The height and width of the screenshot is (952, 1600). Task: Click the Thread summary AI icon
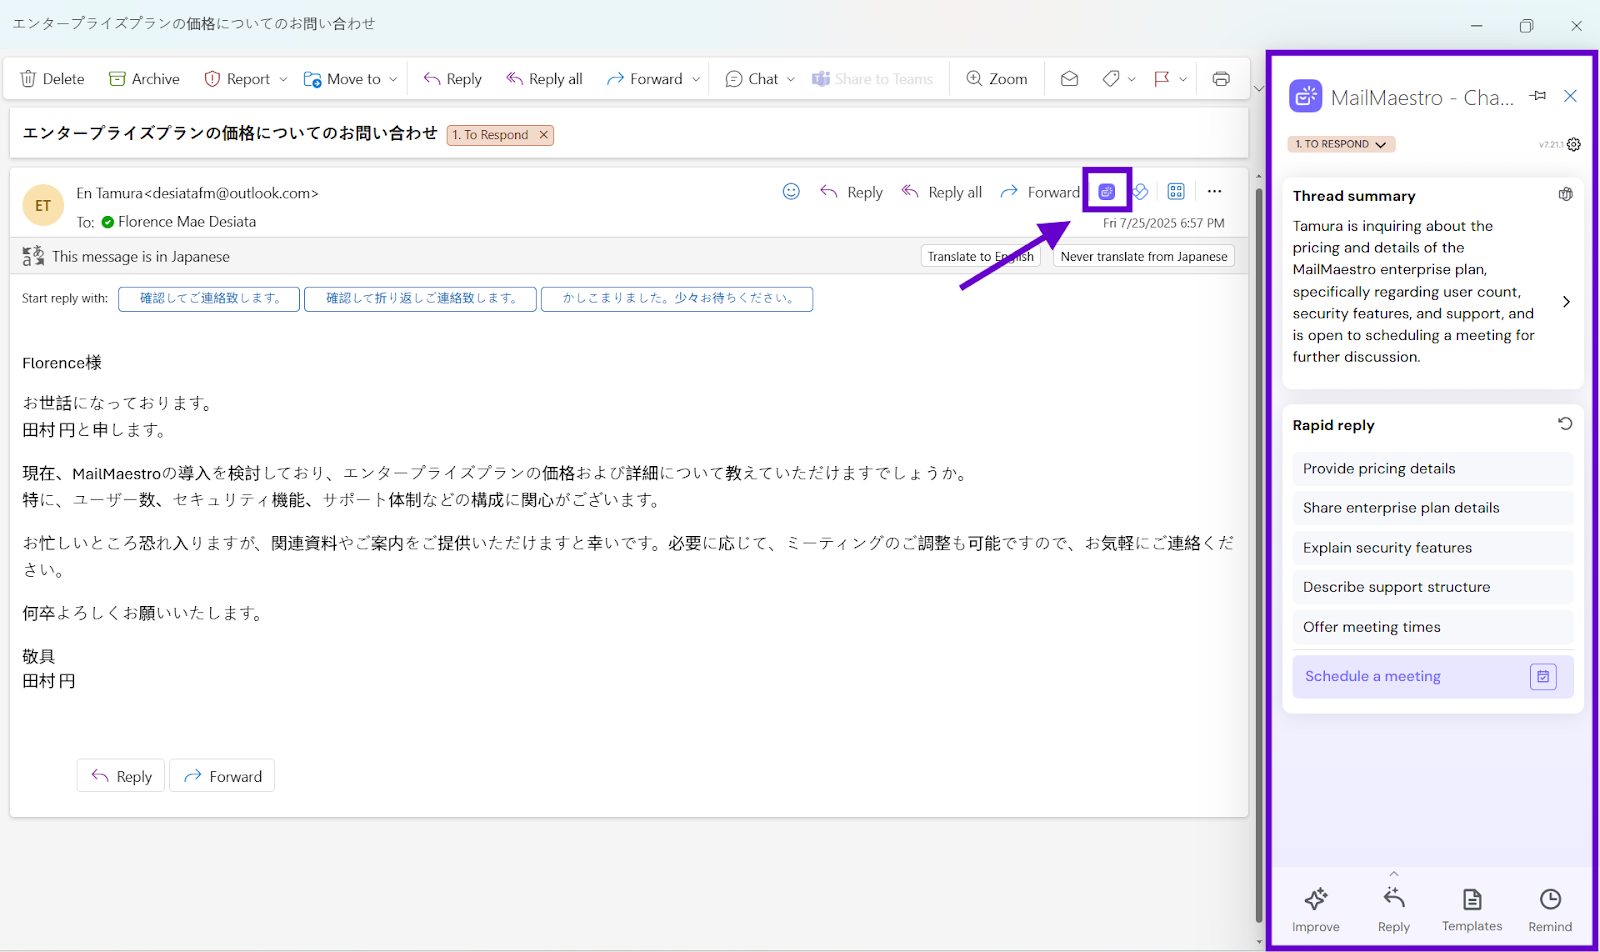[x=1566, y=195]
